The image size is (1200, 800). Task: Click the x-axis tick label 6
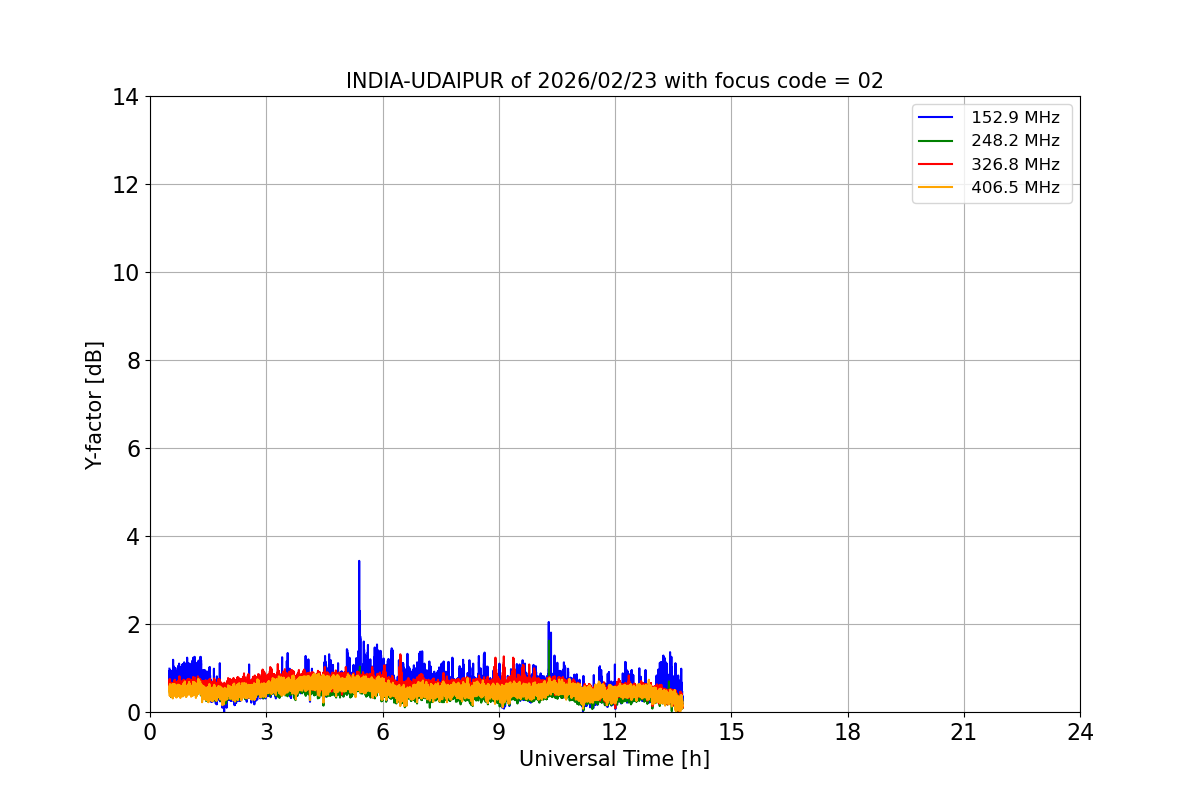tap(383, 732)
